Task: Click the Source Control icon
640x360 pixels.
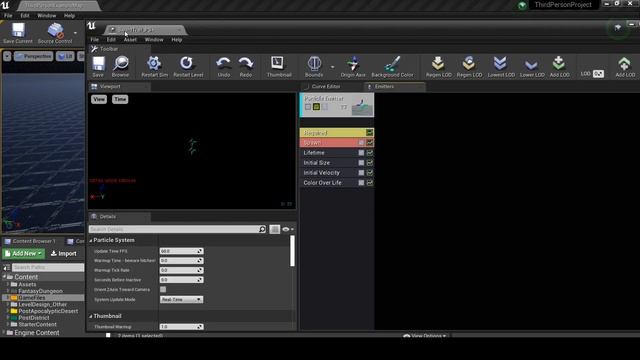Action: click(55, 31)
